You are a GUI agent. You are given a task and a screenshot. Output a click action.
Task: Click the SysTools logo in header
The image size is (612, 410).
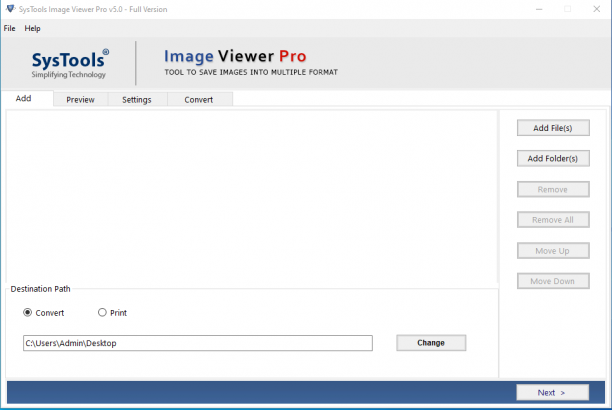pos(69,63)
